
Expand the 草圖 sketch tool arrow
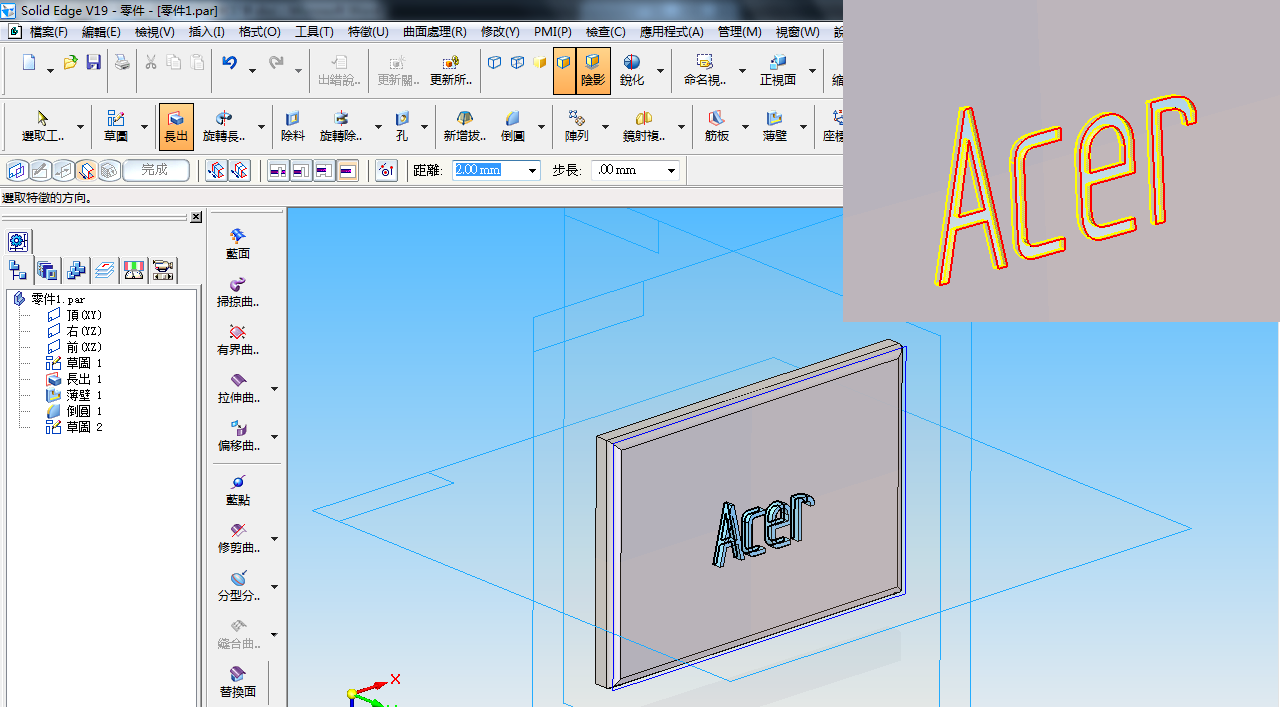pyautogui.click(x=144, y=127)
